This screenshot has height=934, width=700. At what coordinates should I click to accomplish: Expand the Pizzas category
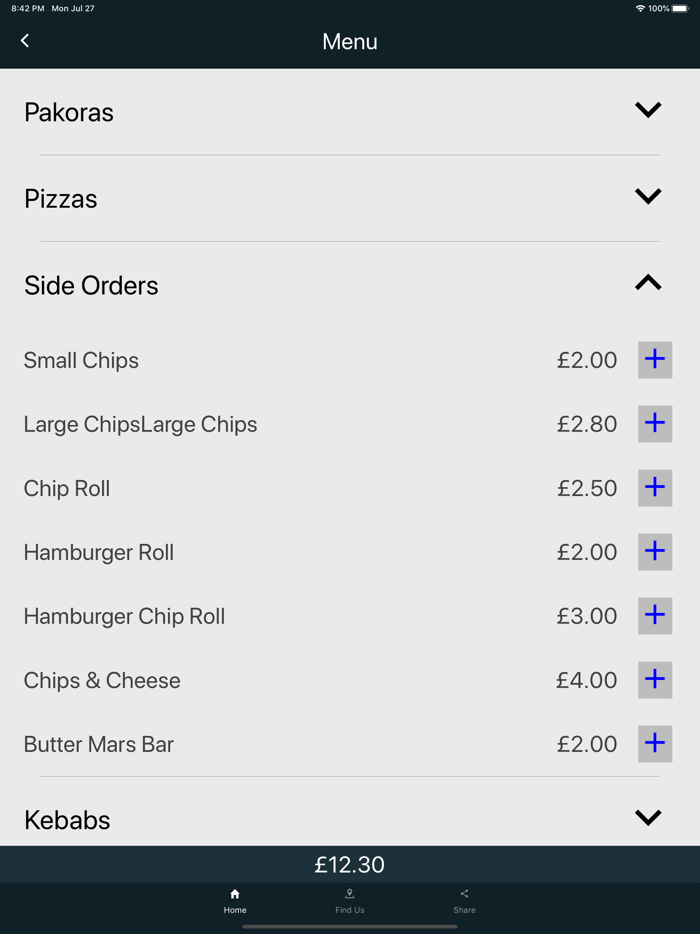(x=647, y=196)
